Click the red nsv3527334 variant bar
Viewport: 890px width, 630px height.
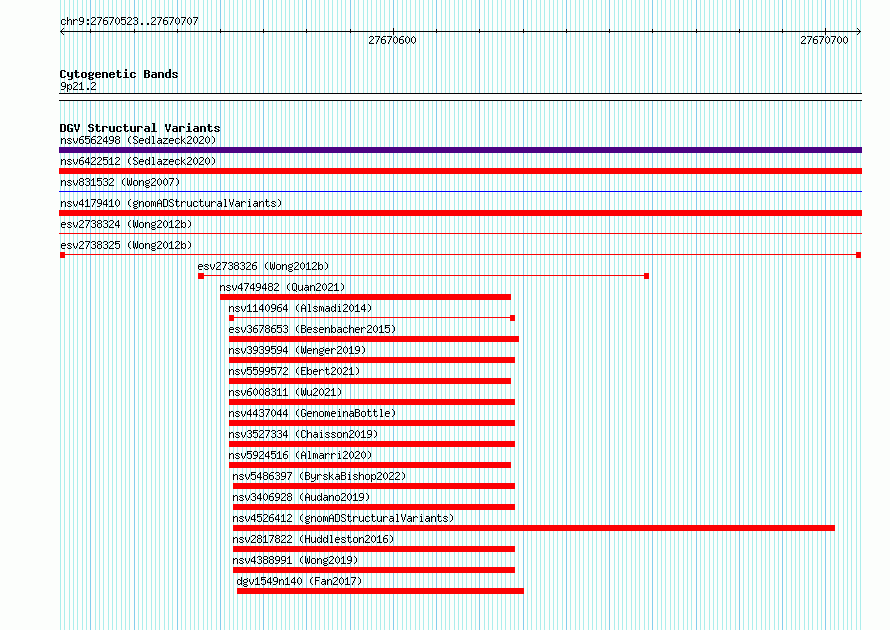[372, 444]
